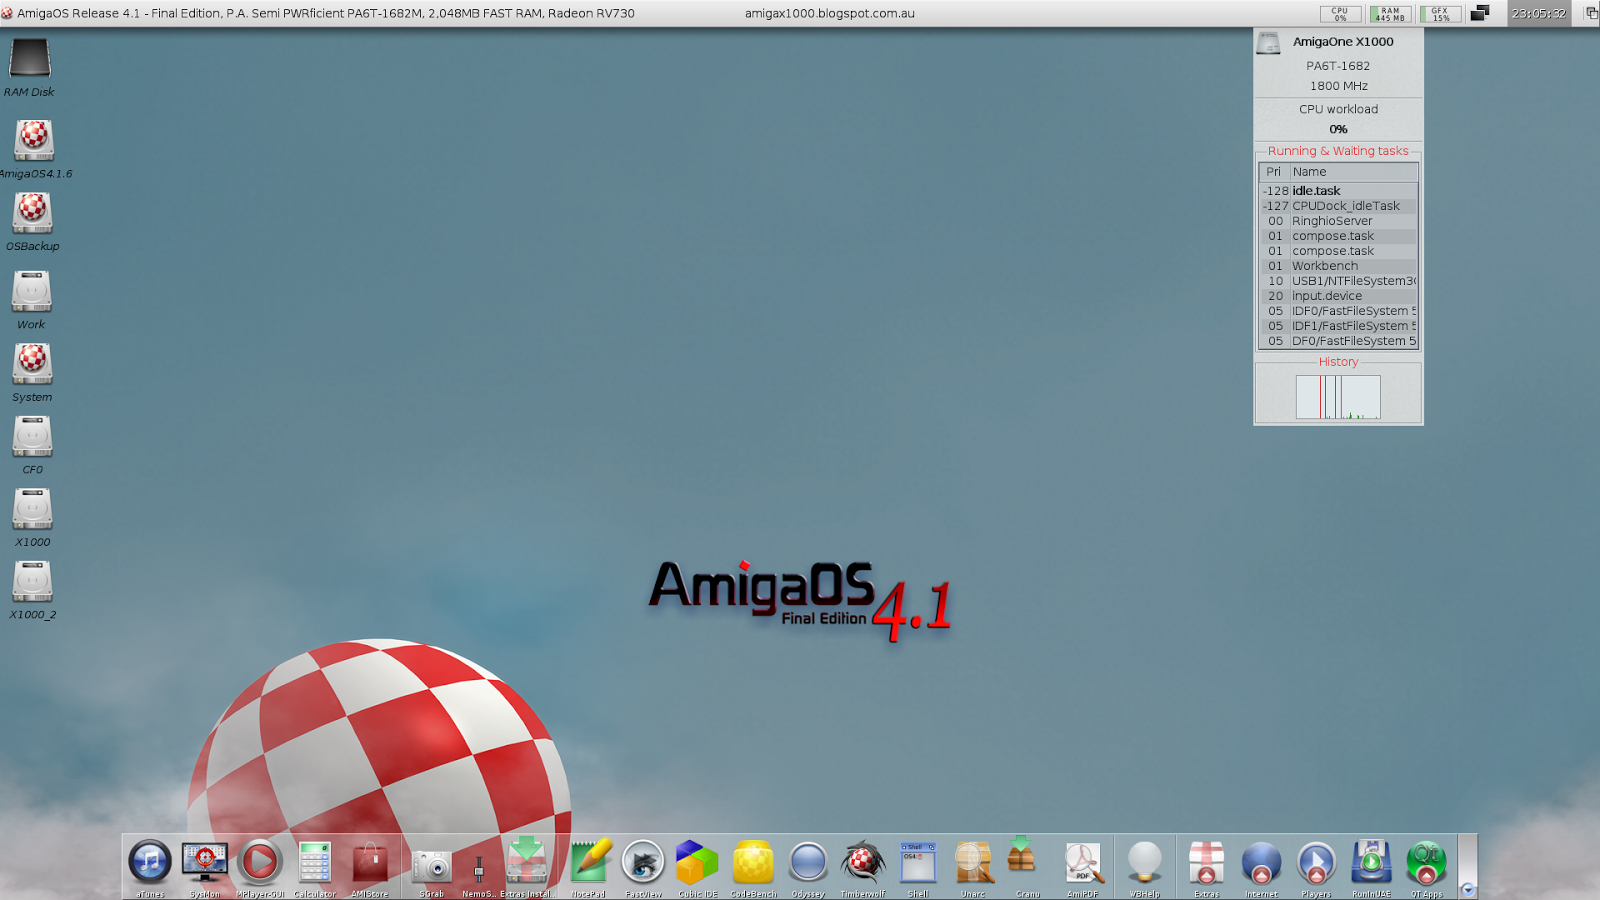Select the IDF0/FastFileSystem task row
The height and width of the screenshot is (900, 1600).
[1338, 311]
